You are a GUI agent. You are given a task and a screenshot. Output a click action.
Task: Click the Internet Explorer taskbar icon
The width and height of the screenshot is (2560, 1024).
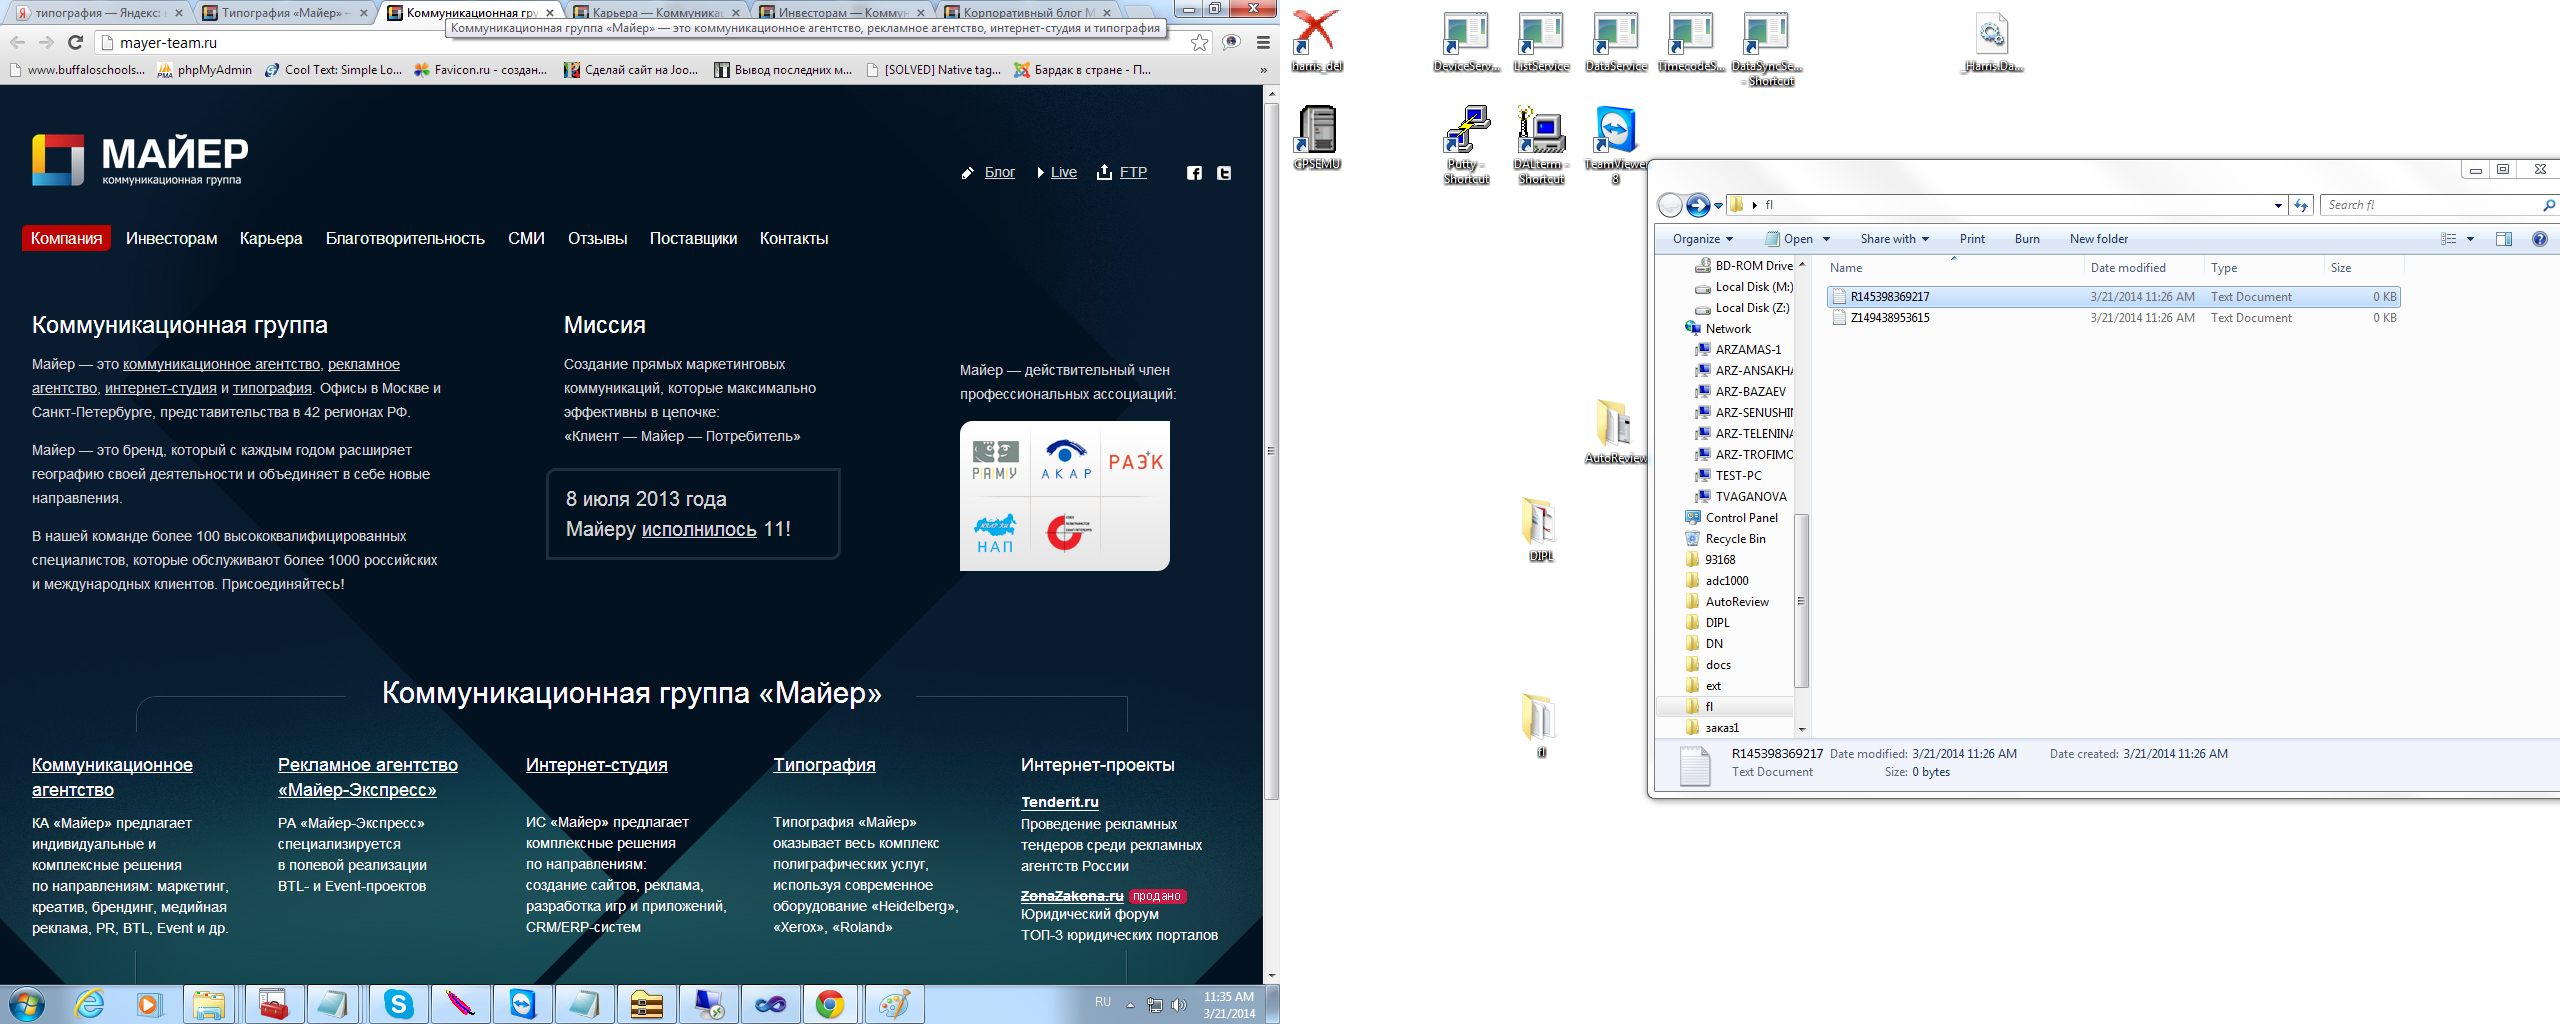pos(89,1004)
